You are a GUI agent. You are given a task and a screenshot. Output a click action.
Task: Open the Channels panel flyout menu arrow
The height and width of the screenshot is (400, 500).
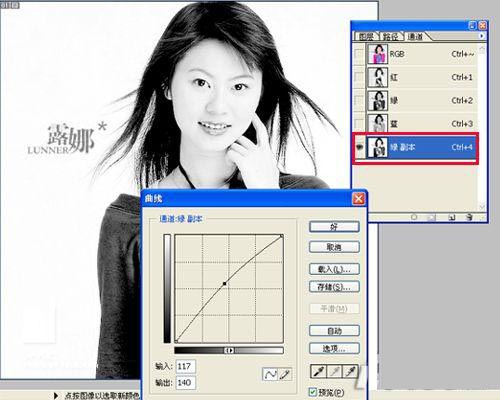click(481, 36)
